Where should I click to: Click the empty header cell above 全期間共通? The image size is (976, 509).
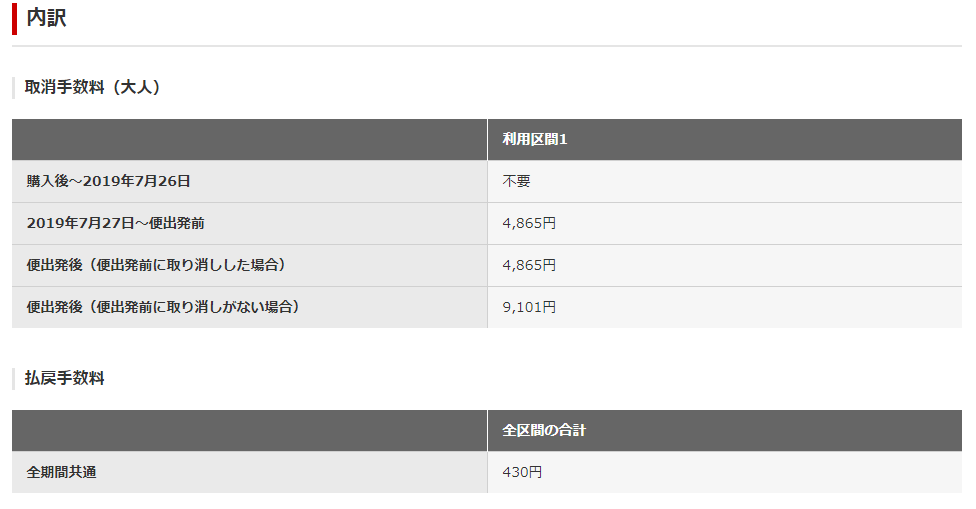pyautogui.click(x=250, y=430)
